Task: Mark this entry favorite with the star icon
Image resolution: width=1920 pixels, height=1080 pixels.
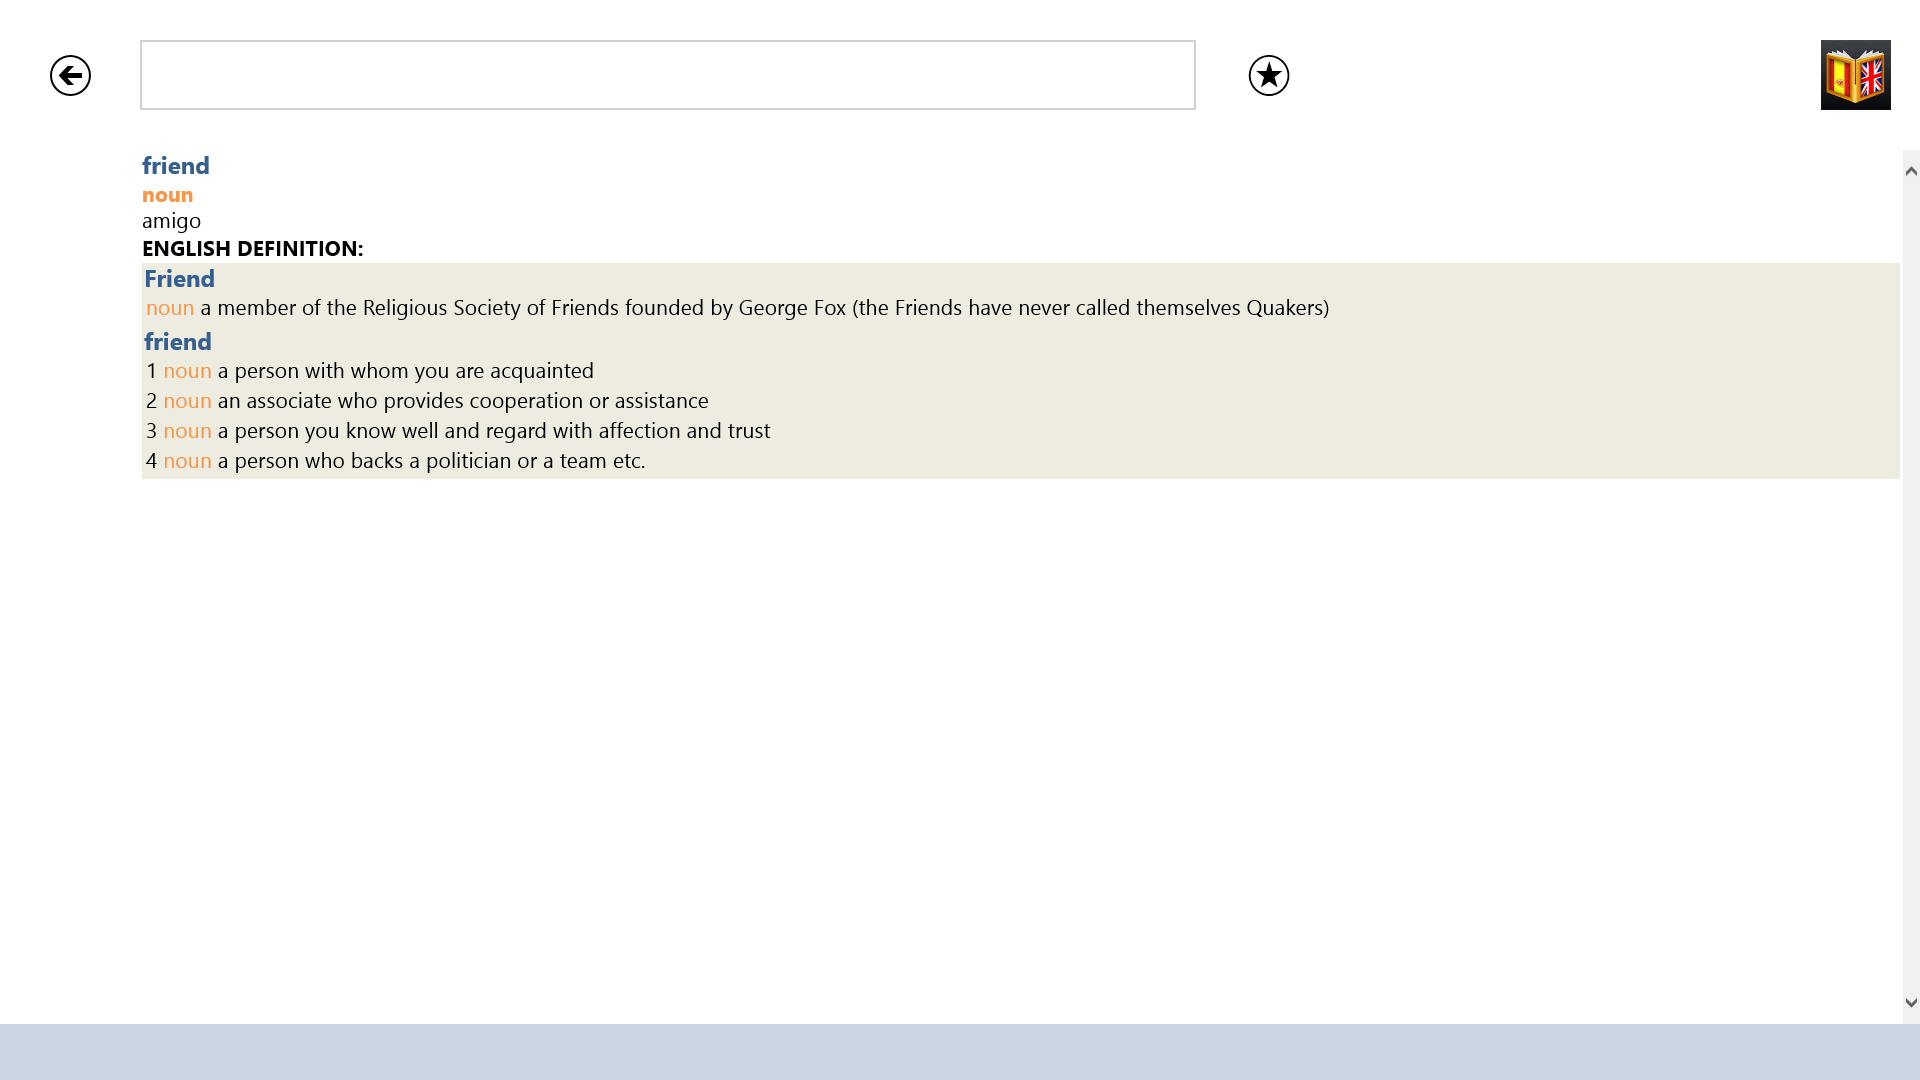Action: click(1268, 74)
